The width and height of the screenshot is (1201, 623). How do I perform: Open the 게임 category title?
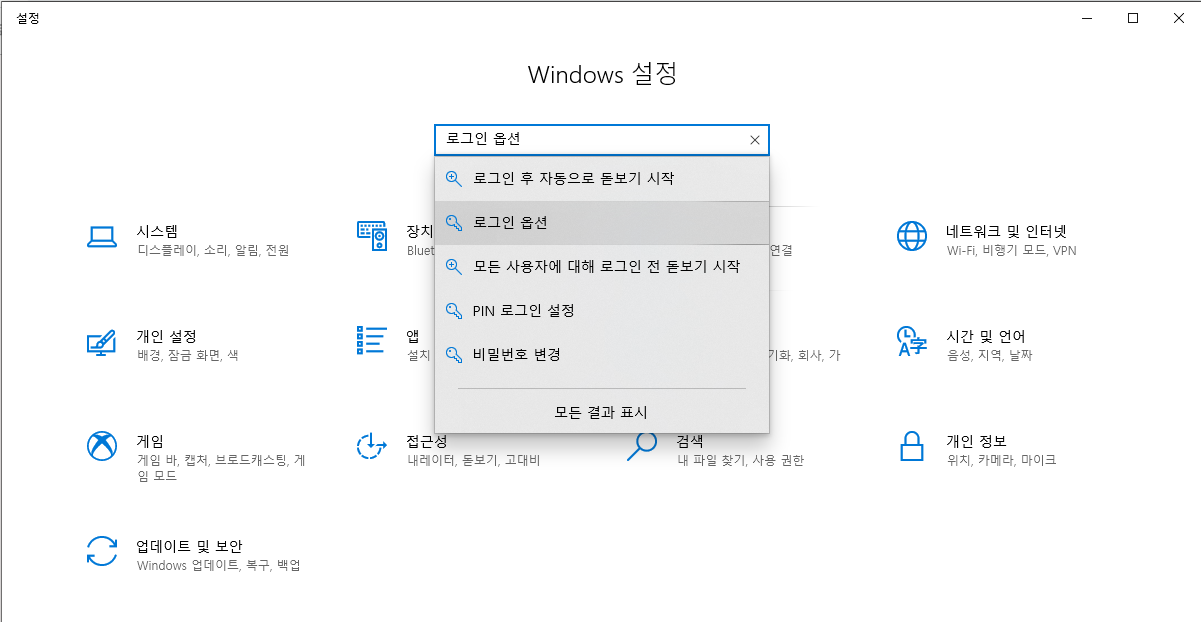[x=150, y=441]
